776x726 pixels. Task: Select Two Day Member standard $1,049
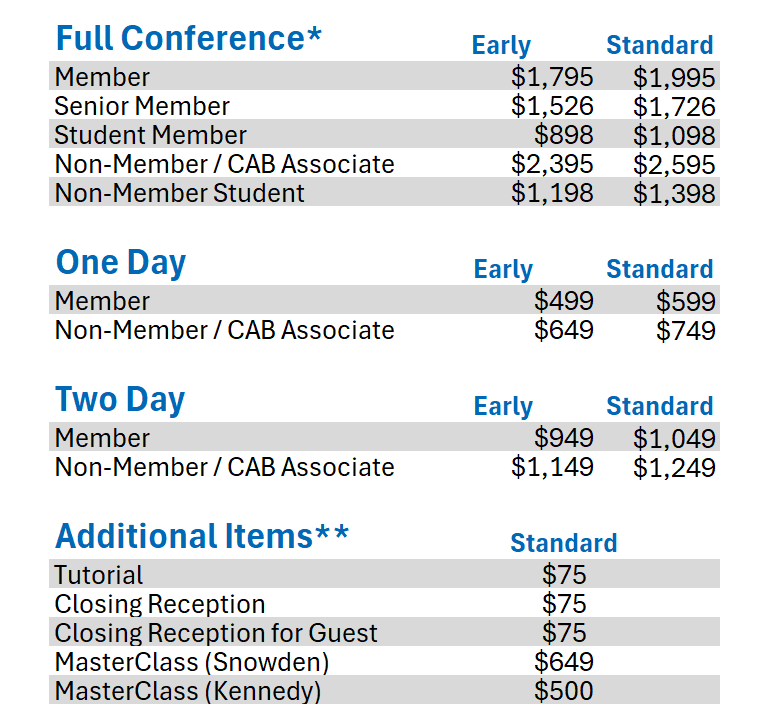[x=674, y=438]
